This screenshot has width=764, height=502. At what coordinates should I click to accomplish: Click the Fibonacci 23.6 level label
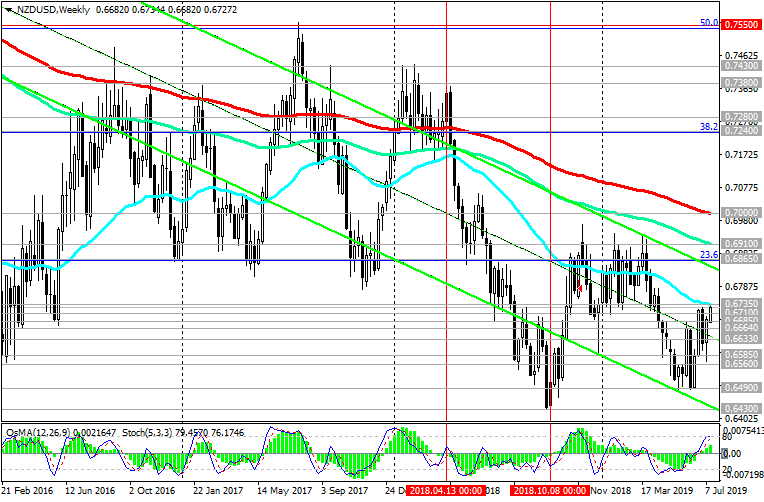tap(709, 254)
